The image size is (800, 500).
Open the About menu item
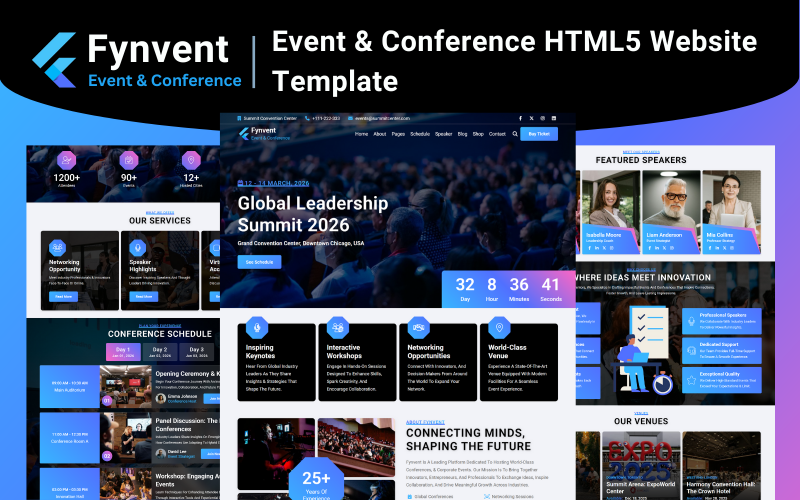point(380,134)
